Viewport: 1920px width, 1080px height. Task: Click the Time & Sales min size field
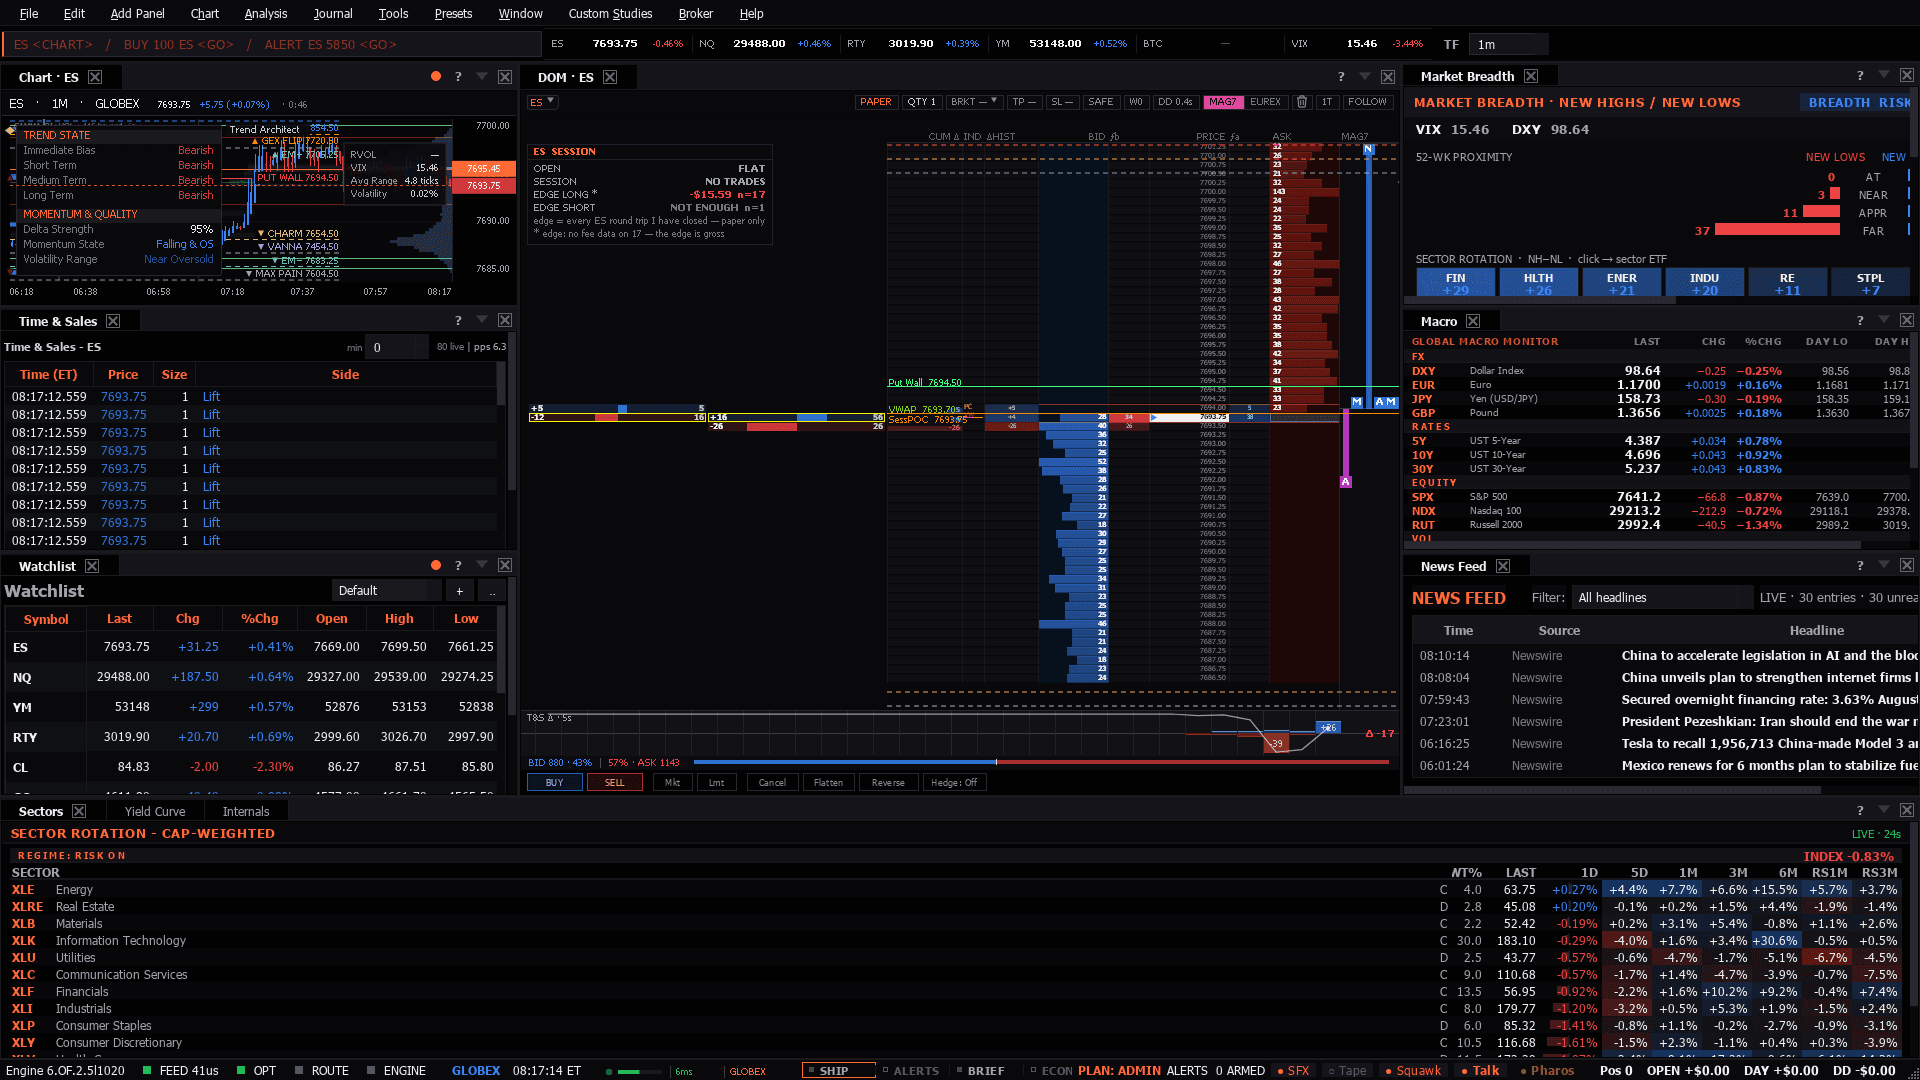tap(397, 347)
